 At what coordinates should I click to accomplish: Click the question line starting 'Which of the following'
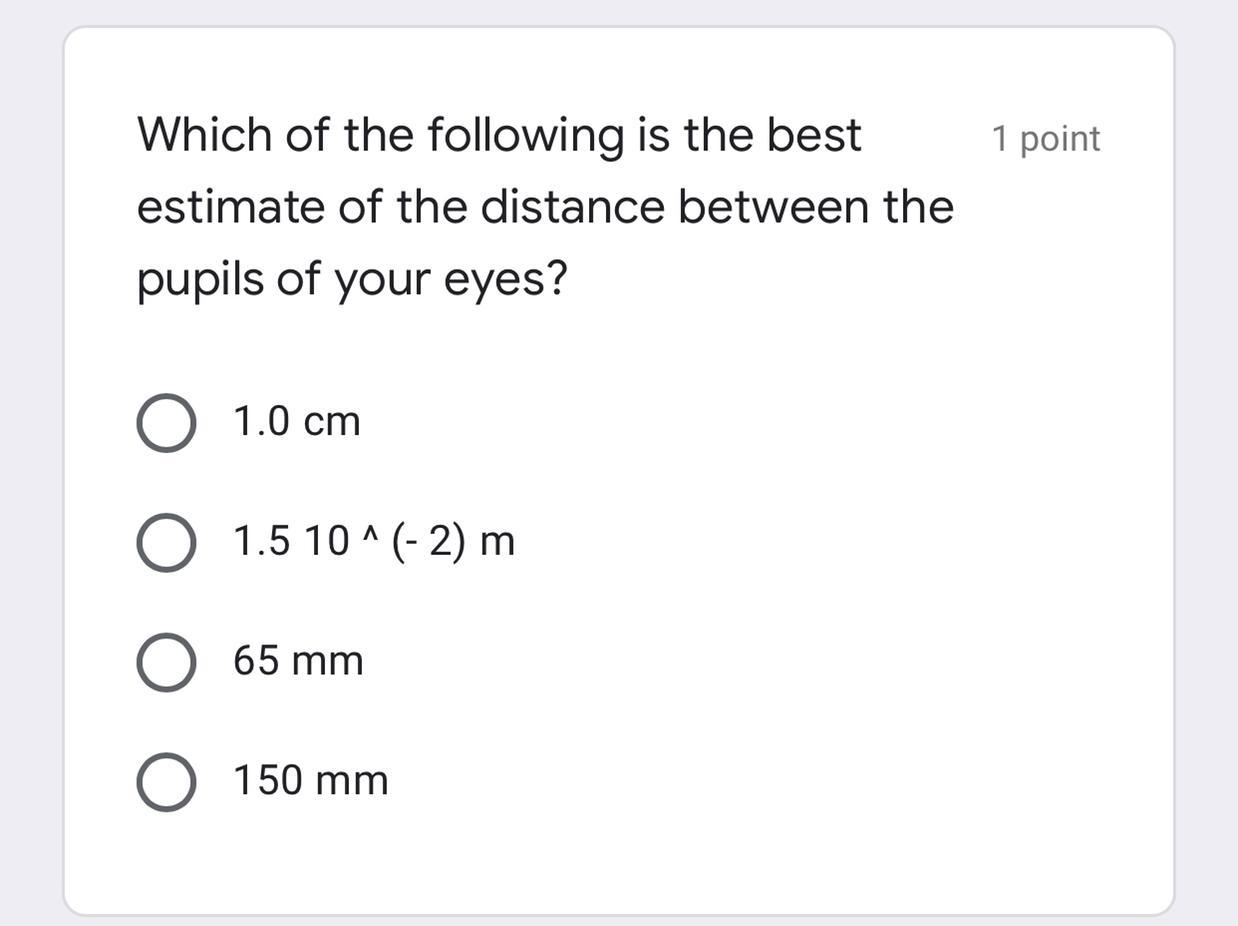[x=499, y=135]
